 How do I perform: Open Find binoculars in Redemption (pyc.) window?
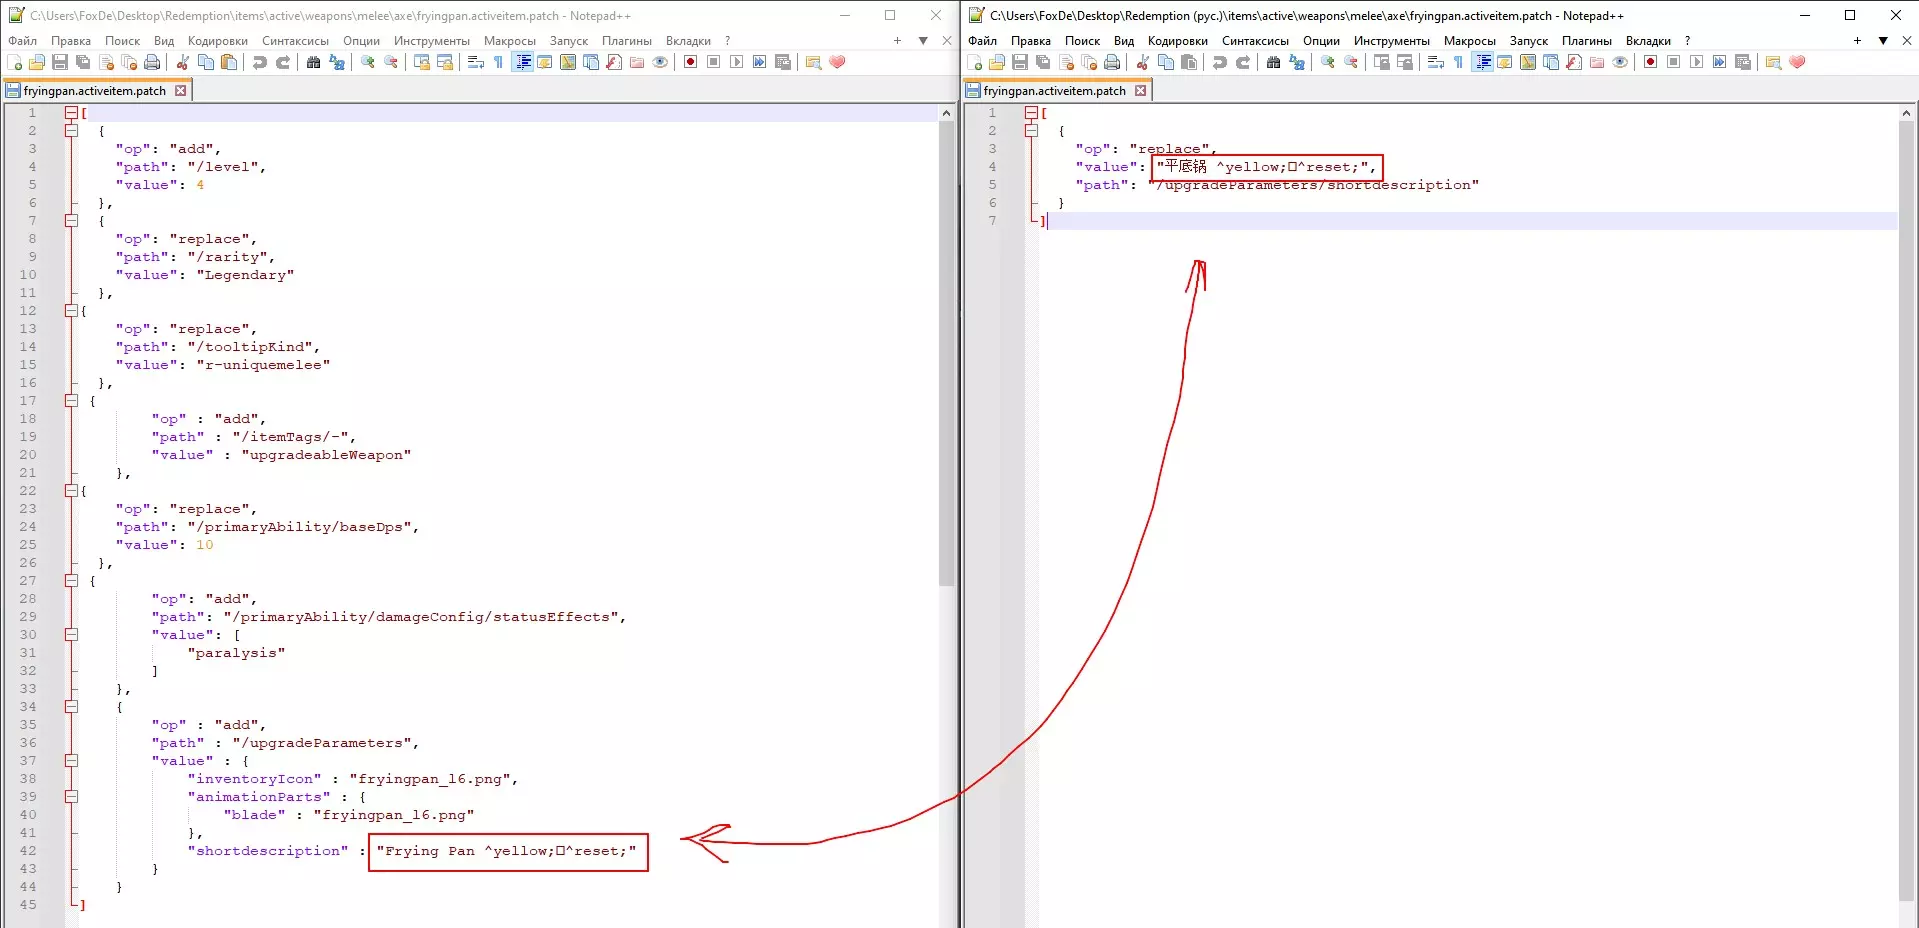point(1274,62)
